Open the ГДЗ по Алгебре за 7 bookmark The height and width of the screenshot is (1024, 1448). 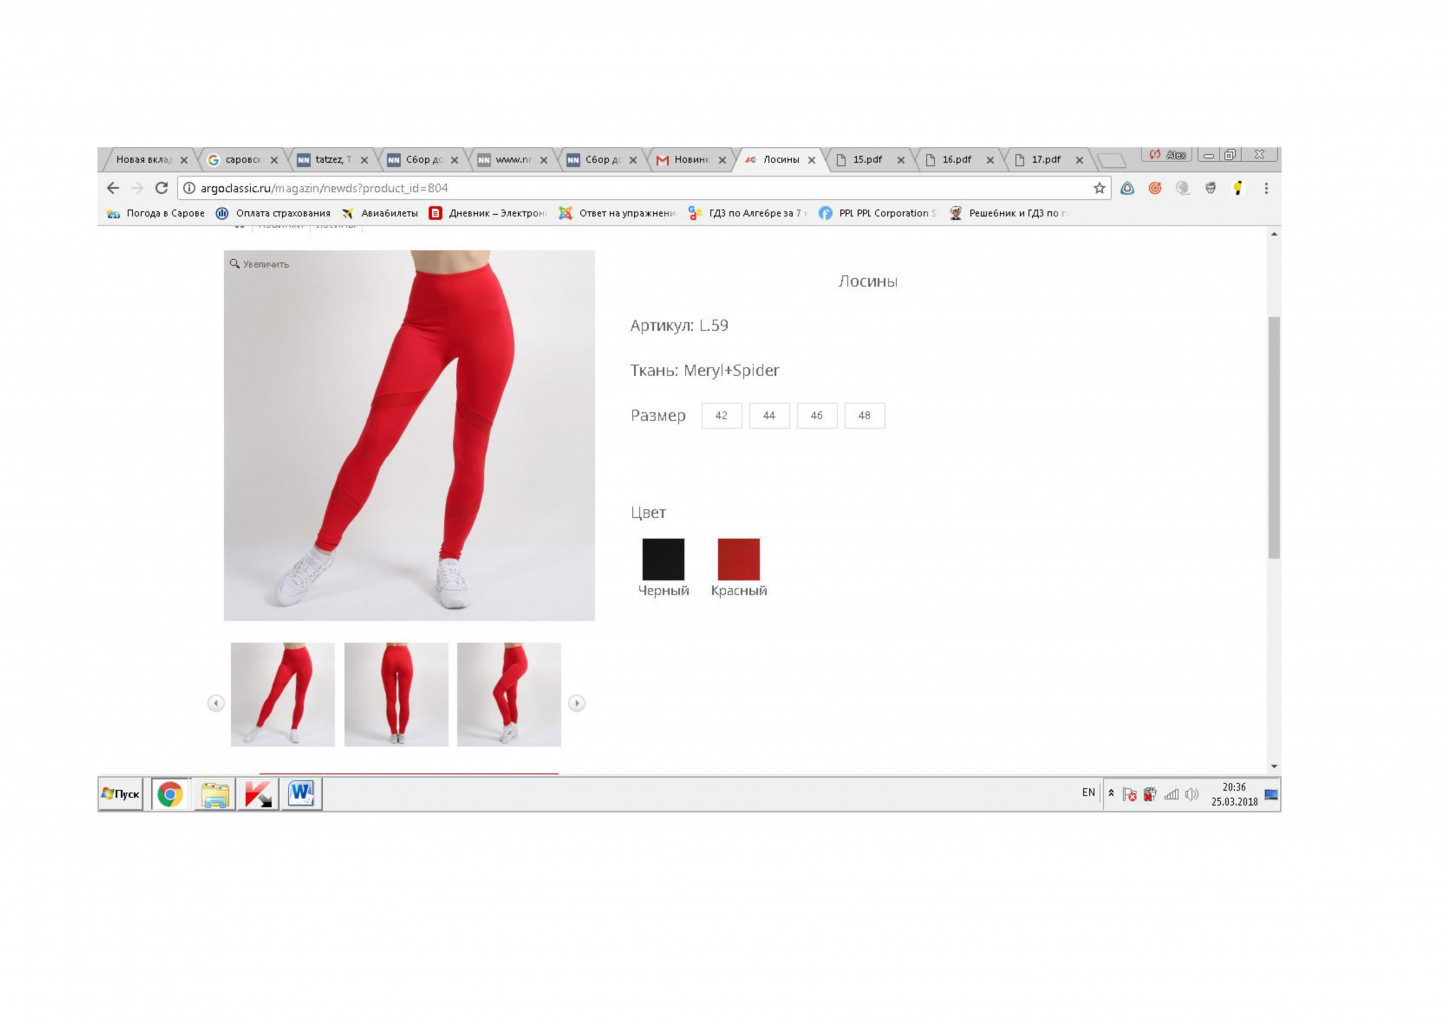tap(747, 213)
